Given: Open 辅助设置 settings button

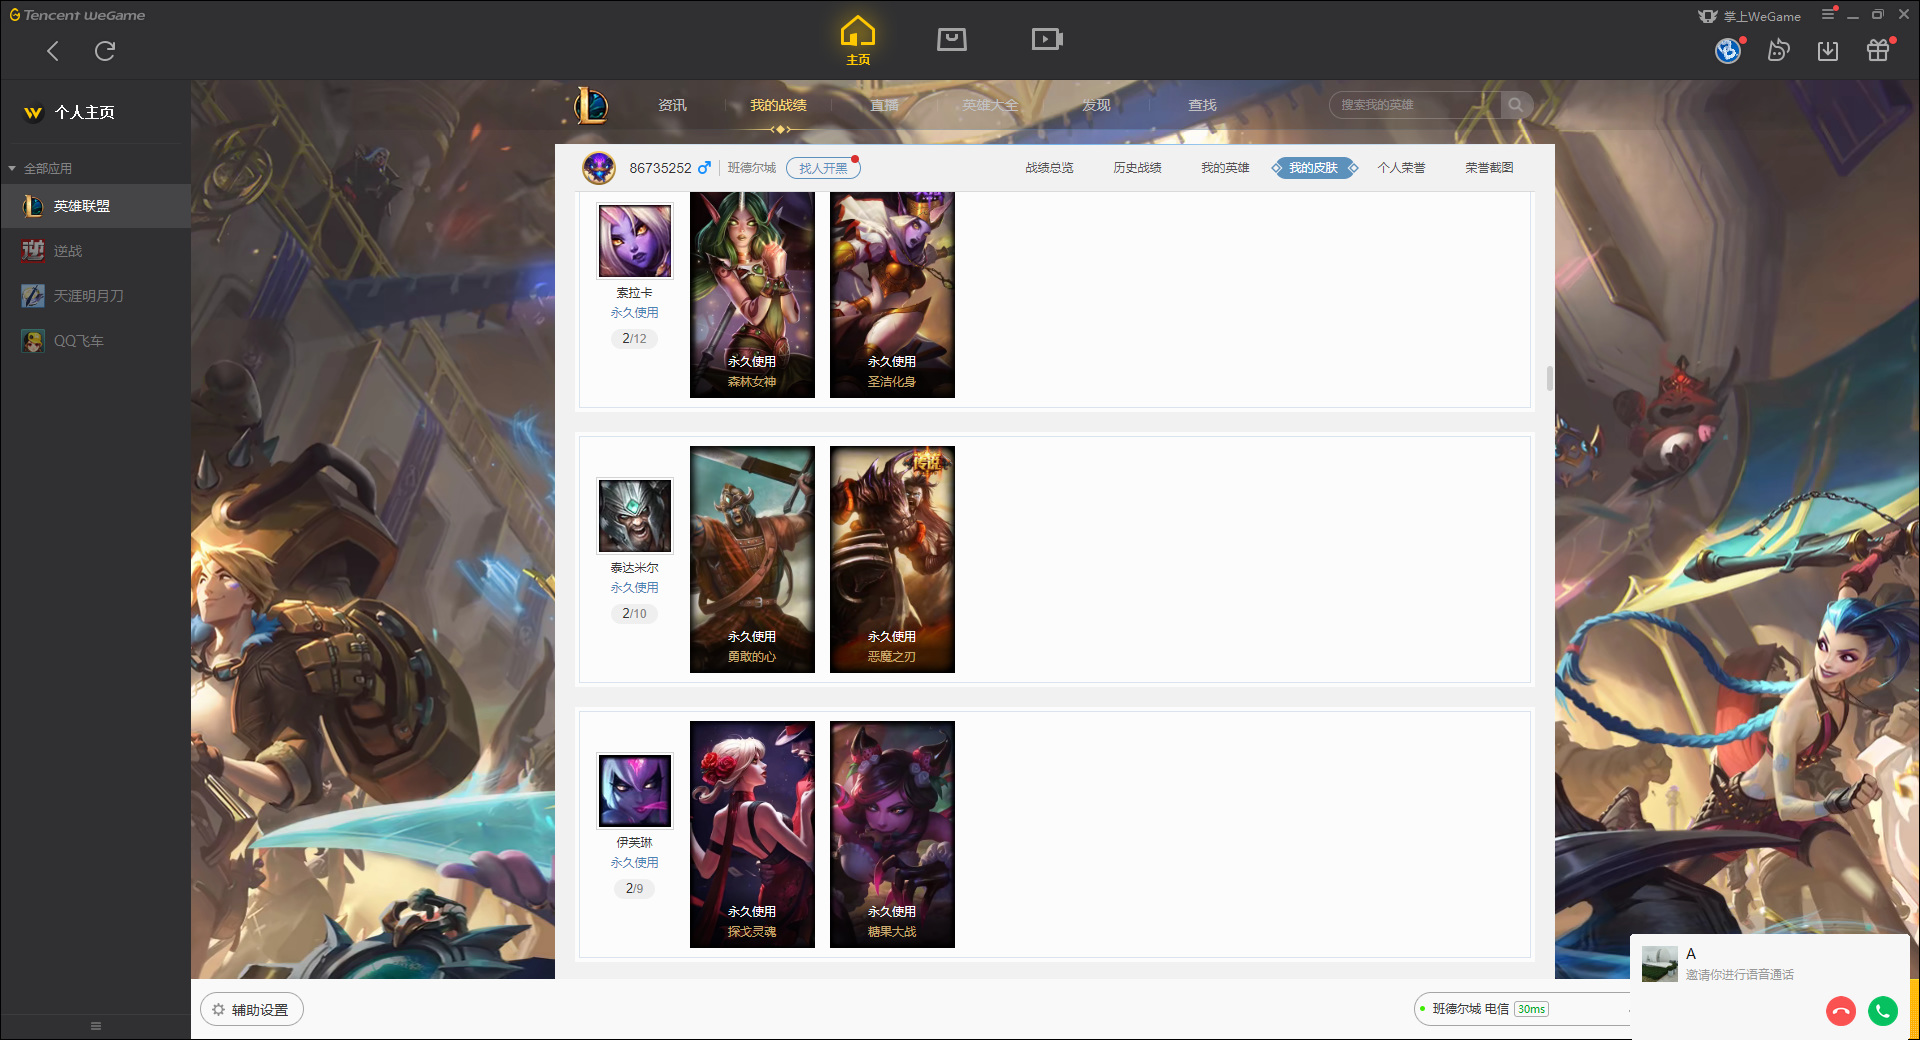Looking at the screenshot, I should pyautogui.click(x=252, y=1010).
